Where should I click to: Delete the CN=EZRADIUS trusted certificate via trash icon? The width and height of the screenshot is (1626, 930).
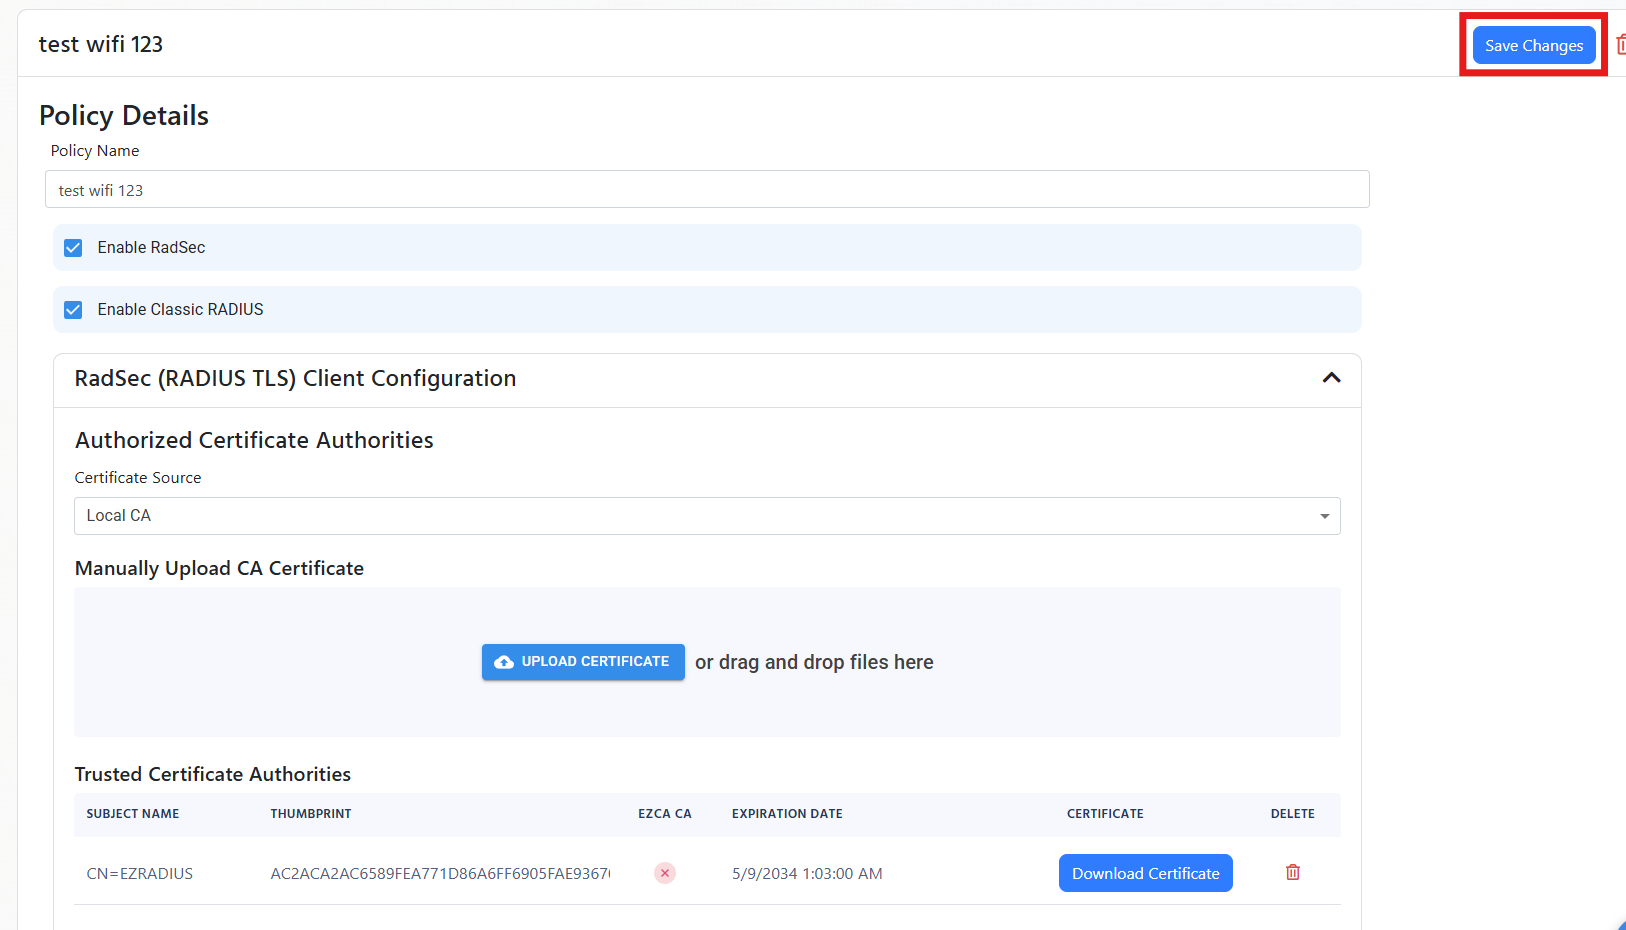pyautogui.click(x=1292, y=873)
